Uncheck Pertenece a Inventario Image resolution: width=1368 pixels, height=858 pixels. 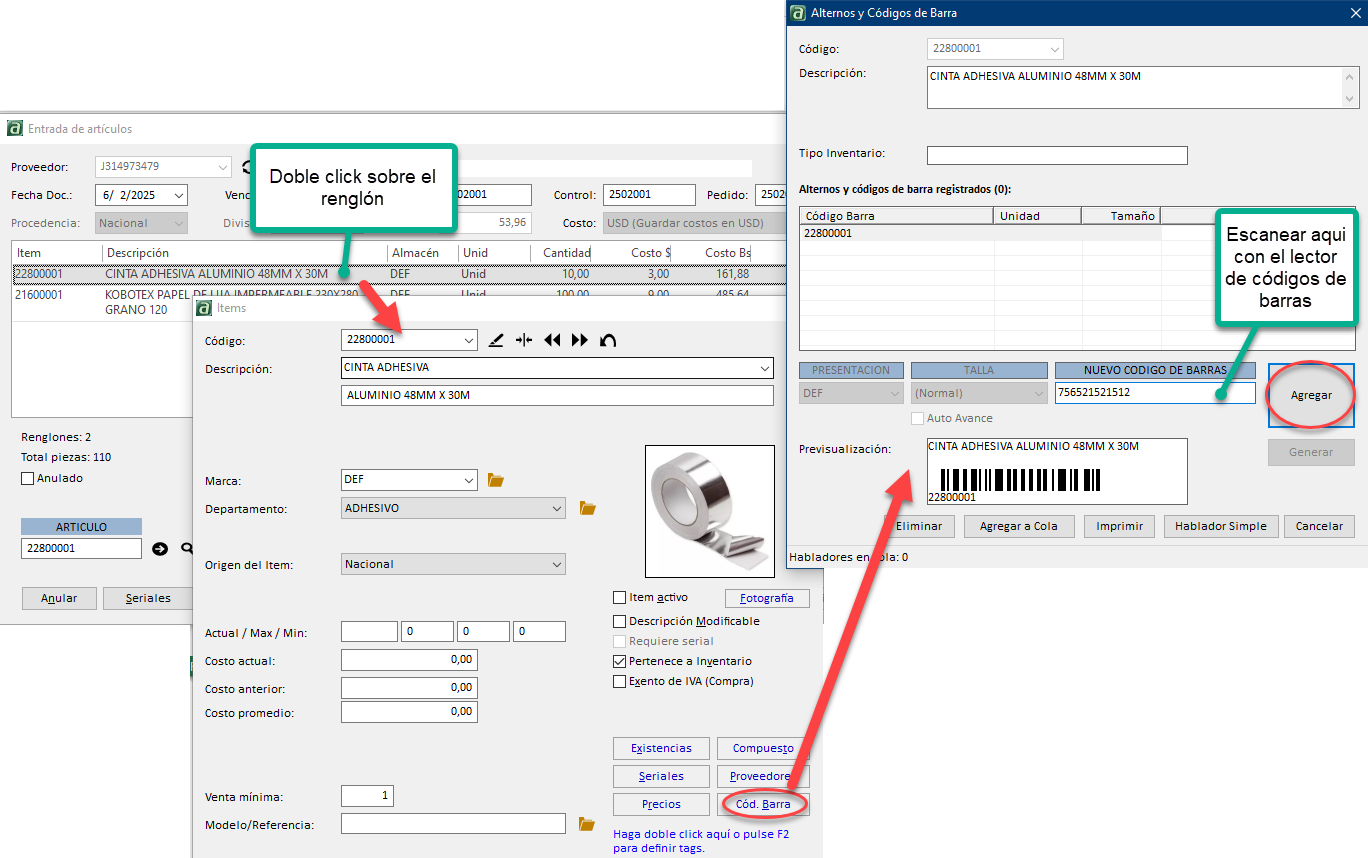620,661
